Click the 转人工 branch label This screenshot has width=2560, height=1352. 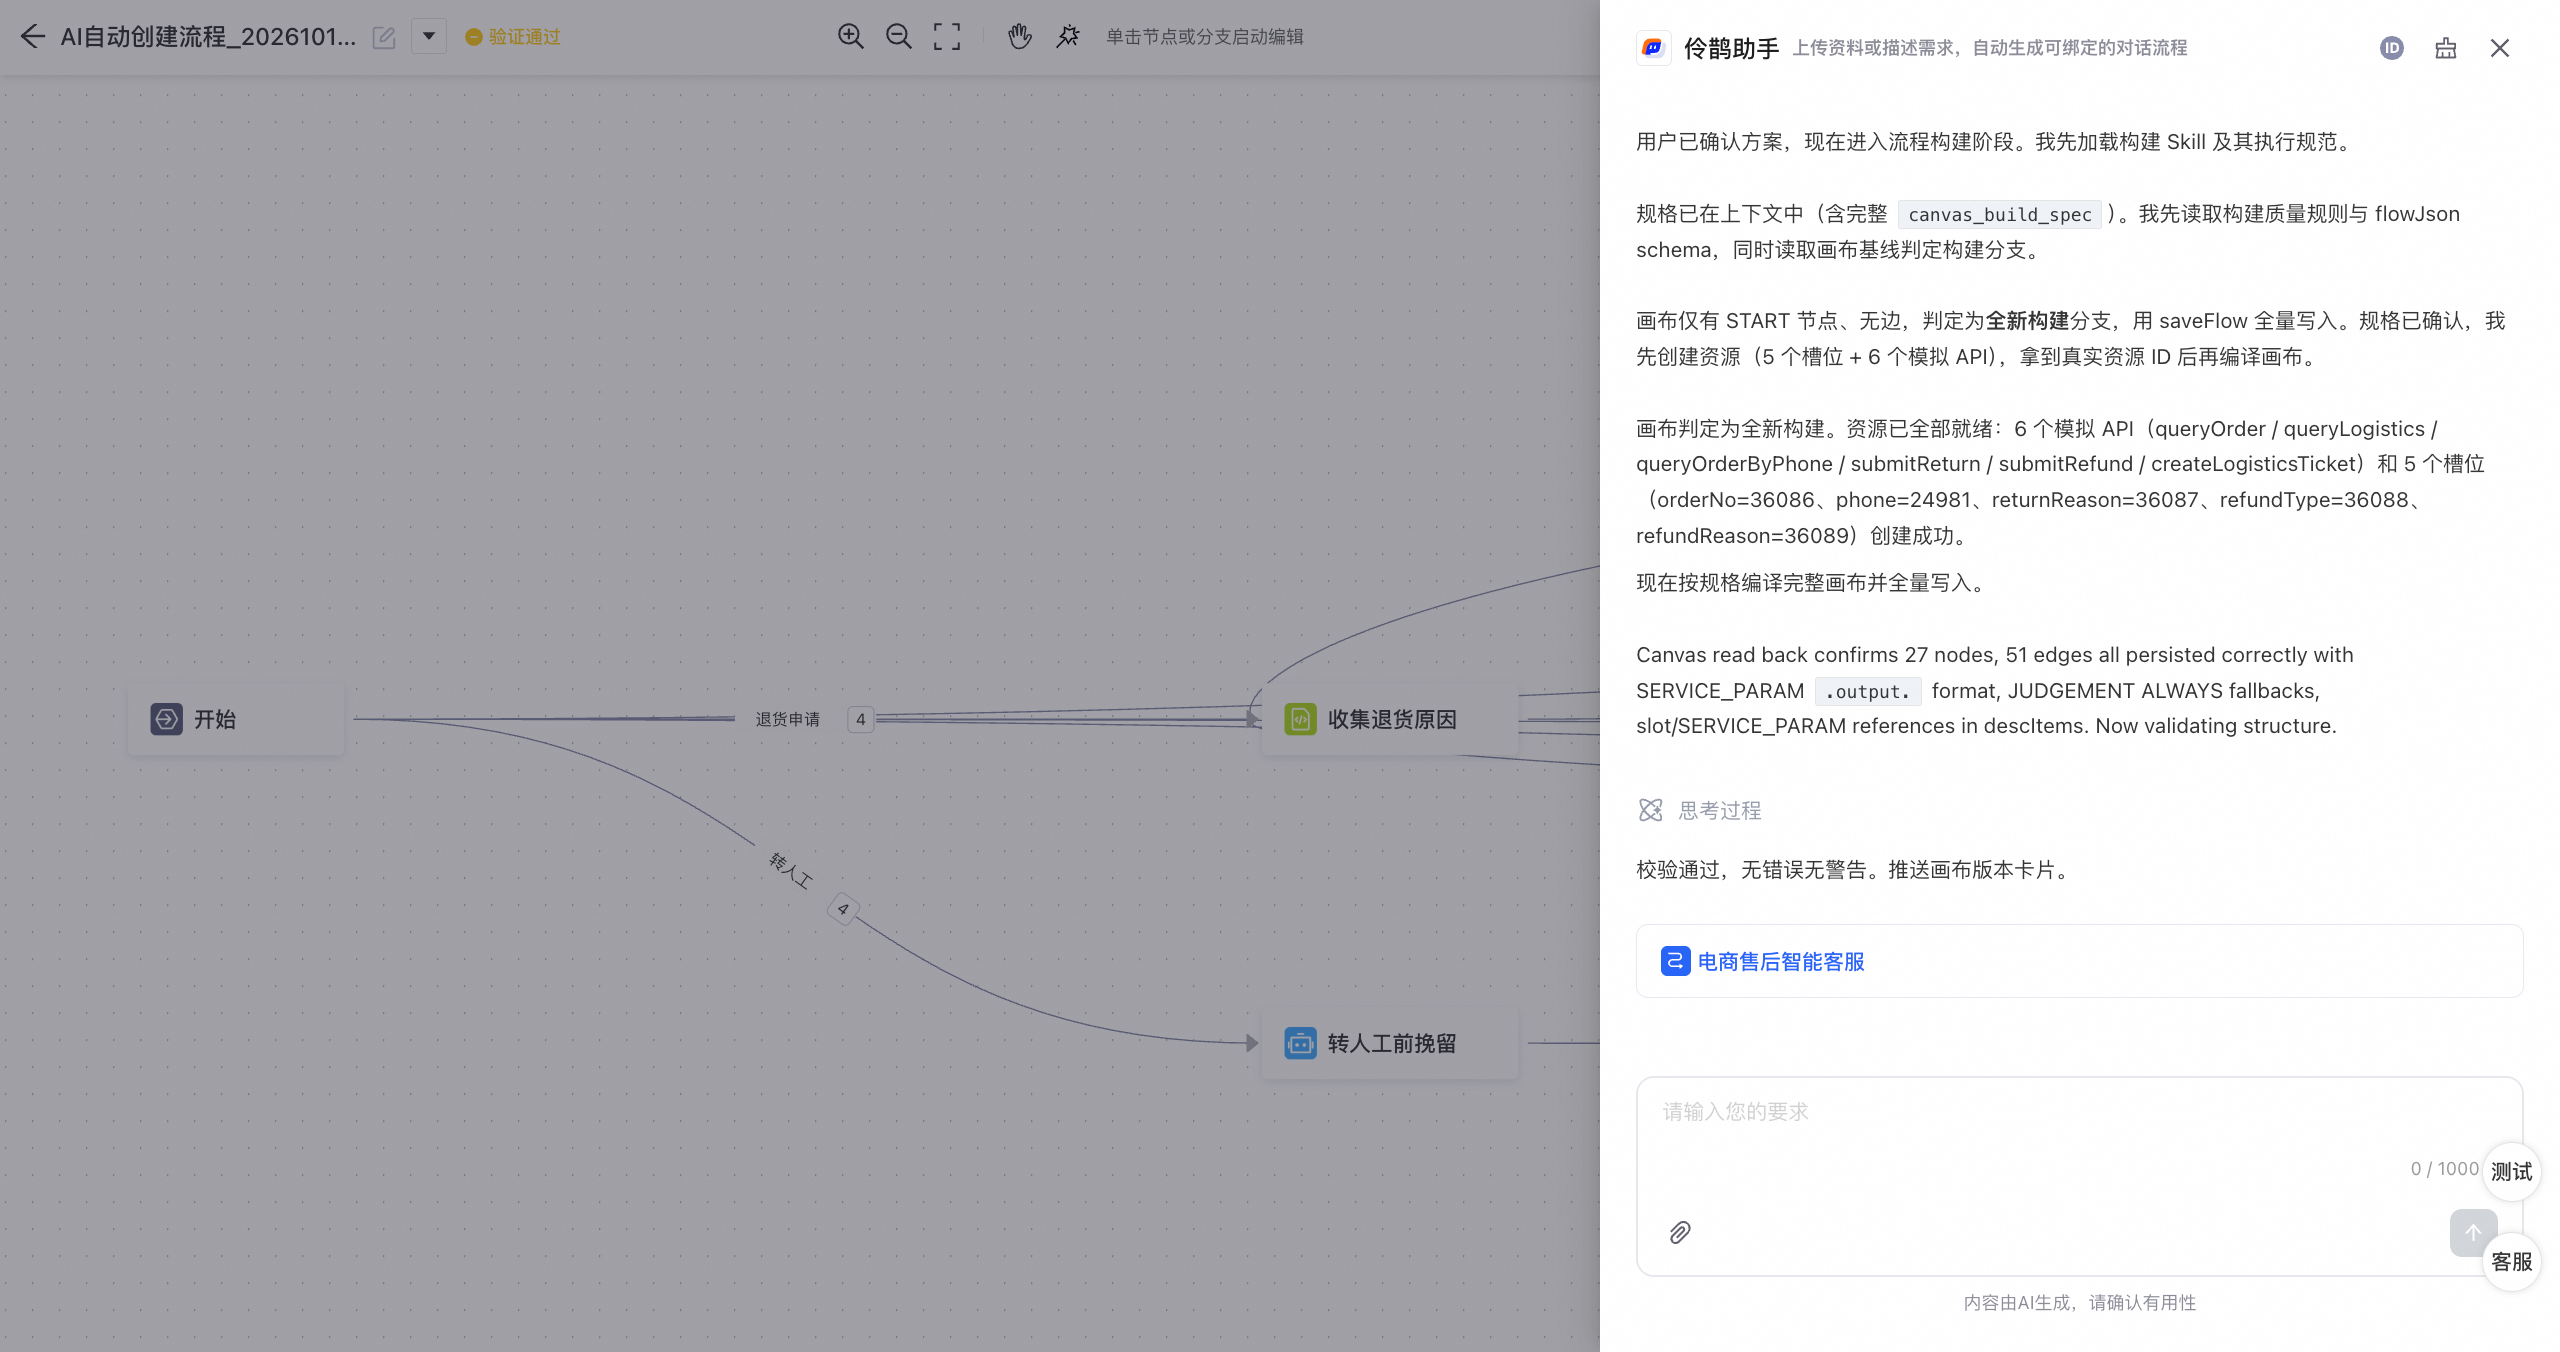tap(791, 870)
